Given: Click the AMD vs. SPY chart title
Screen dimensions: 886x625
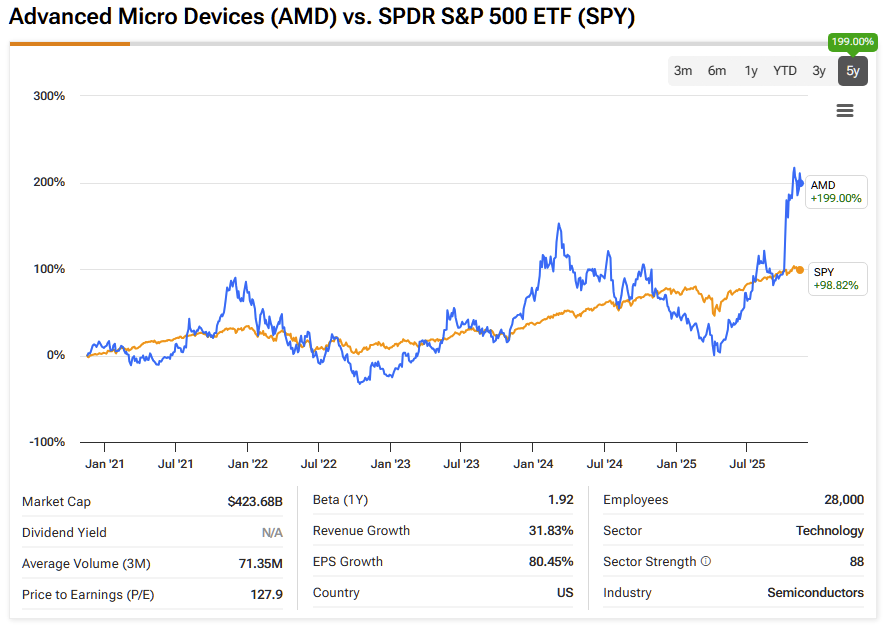Looking at the screenshot, I should coord(322,18).
